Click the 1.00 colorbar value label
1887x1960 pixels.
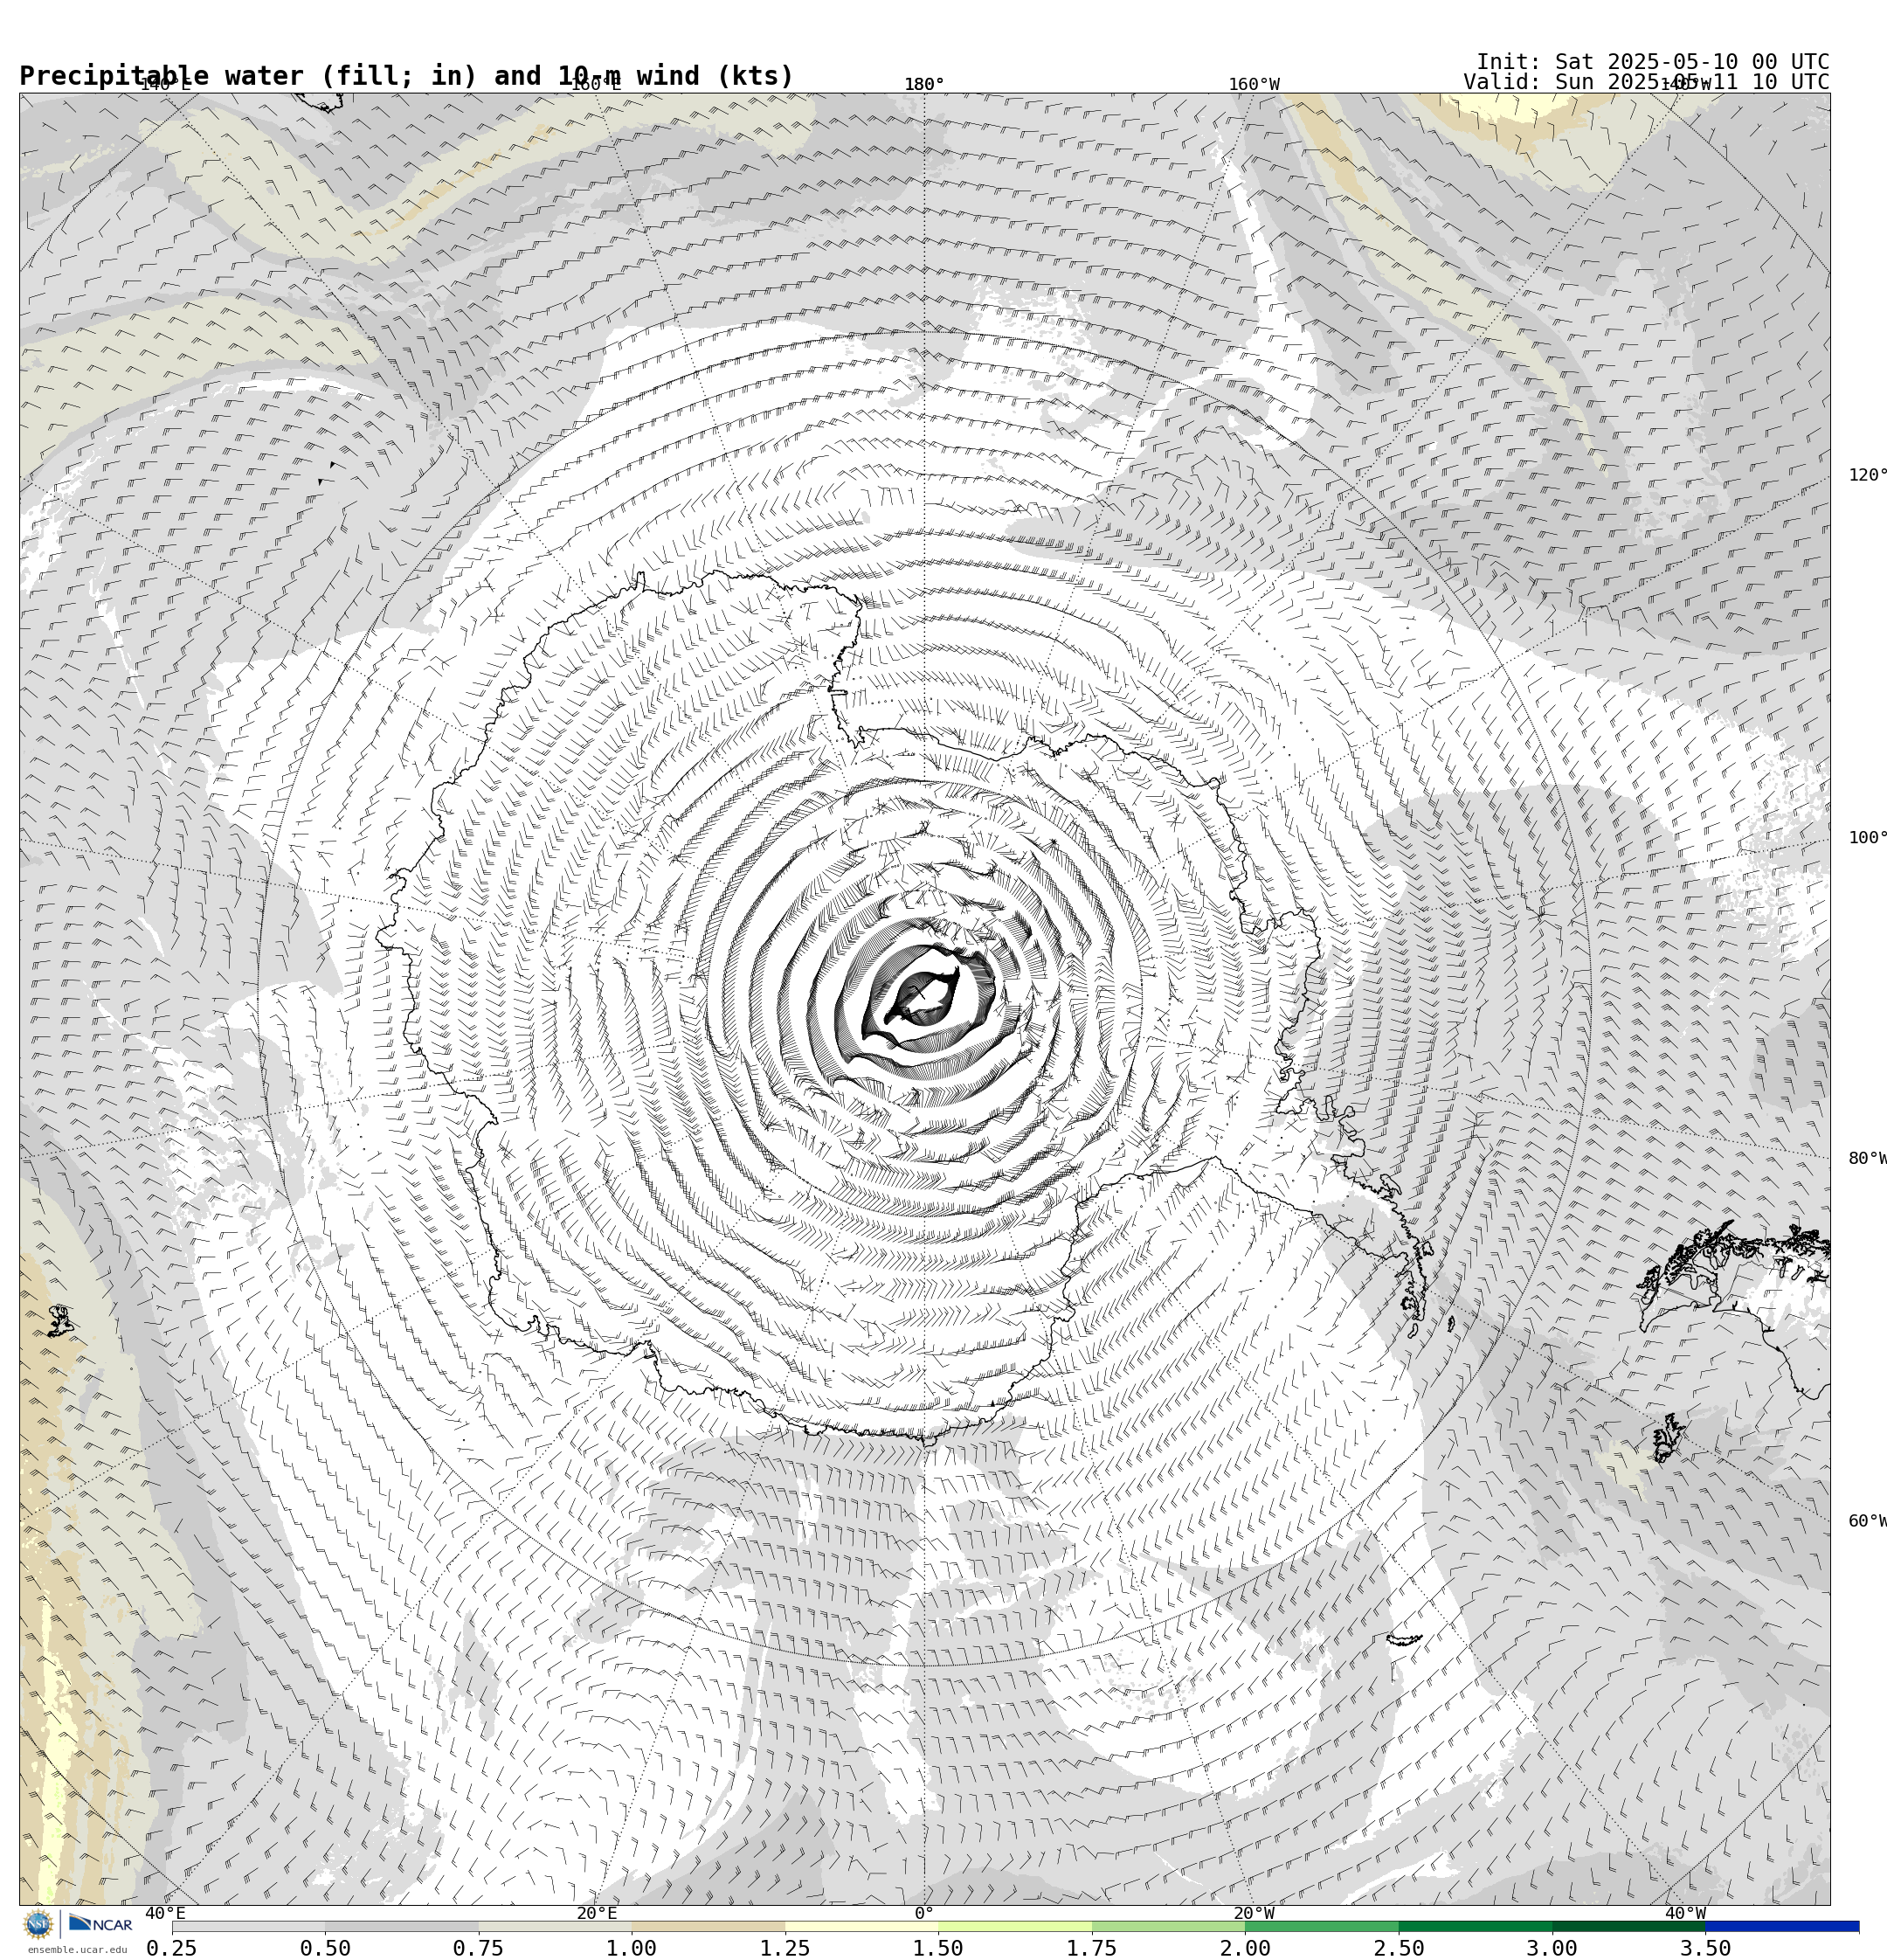point(632,1948)
